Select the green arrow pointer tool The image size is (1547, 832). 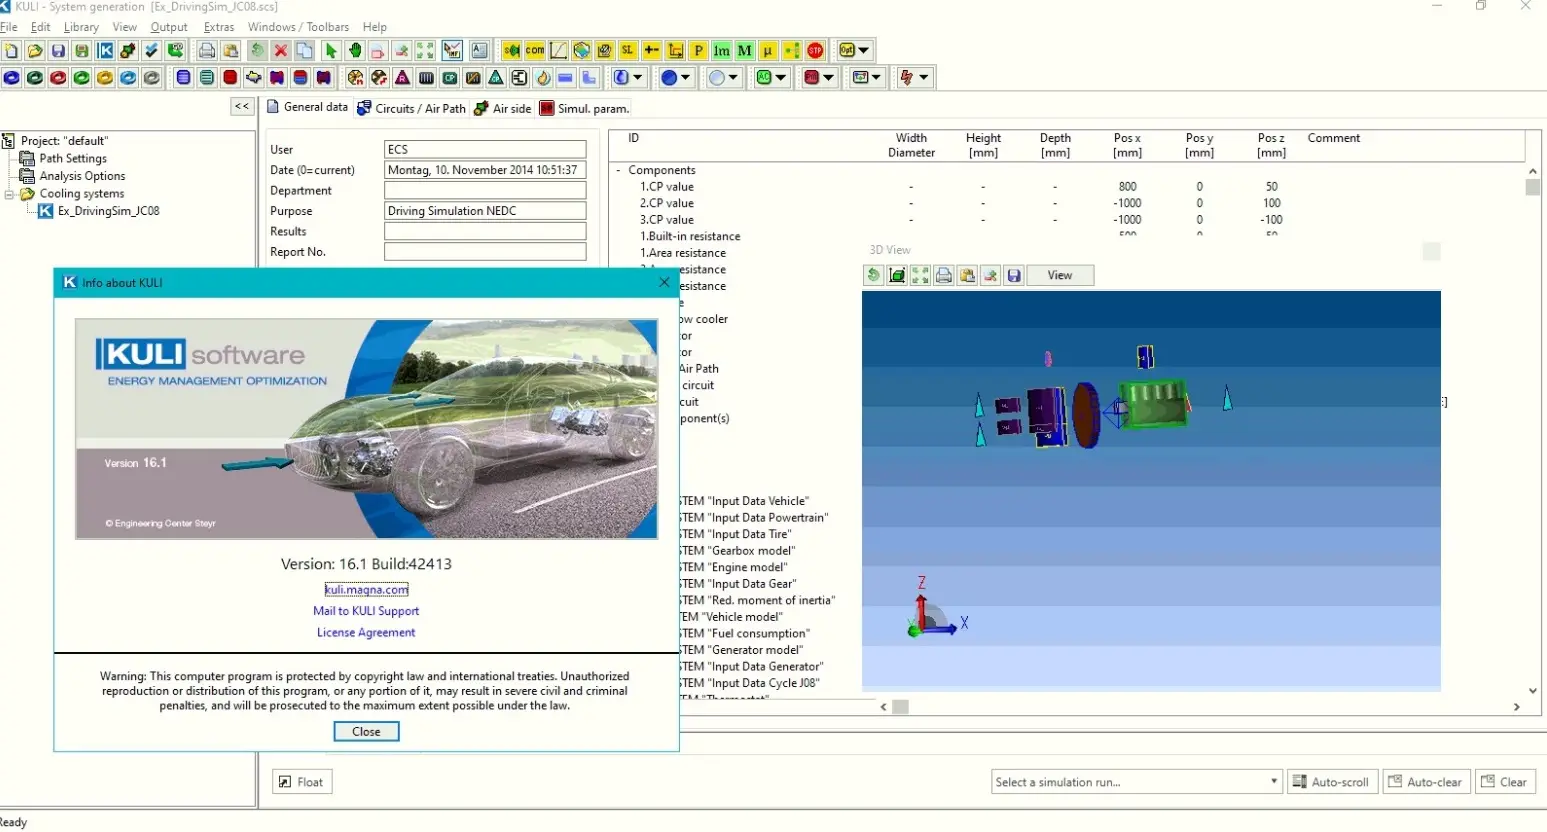tap(331, 50)
